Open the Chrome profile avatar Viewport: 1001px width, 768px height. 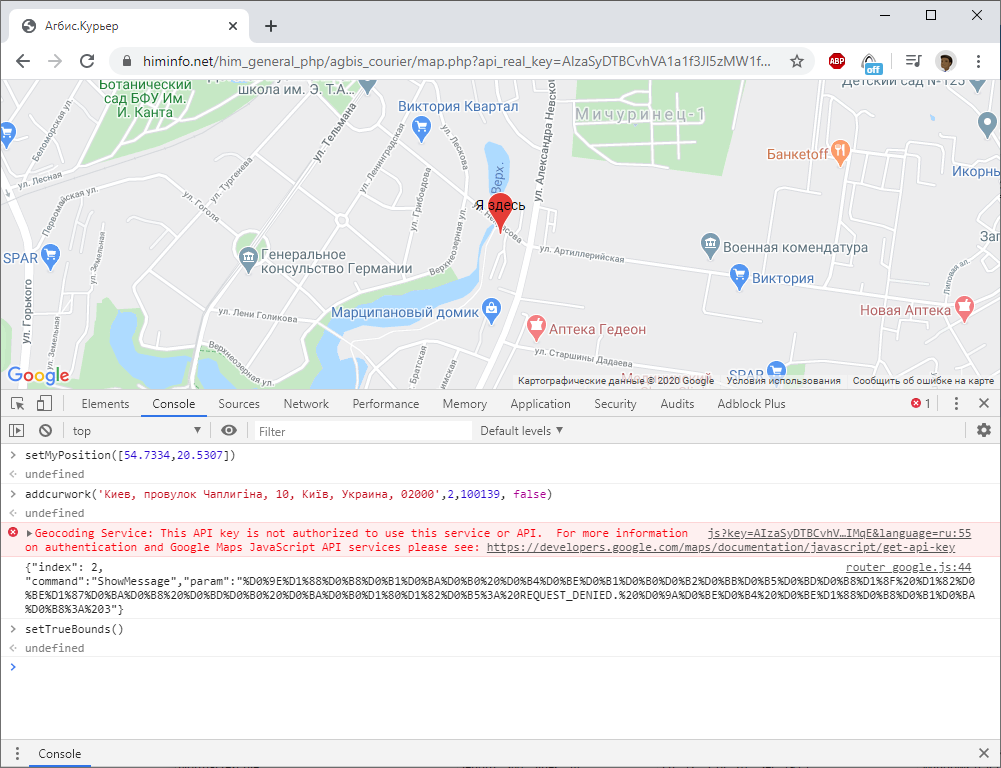(x=945, y=61)
